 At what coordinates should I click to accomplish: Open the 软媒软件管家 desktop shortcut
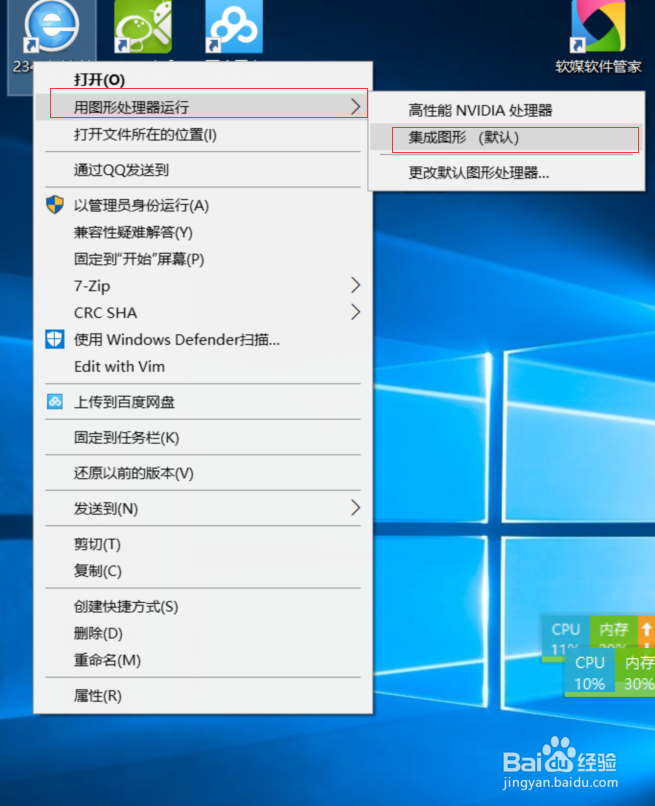(x=598, y=36)
